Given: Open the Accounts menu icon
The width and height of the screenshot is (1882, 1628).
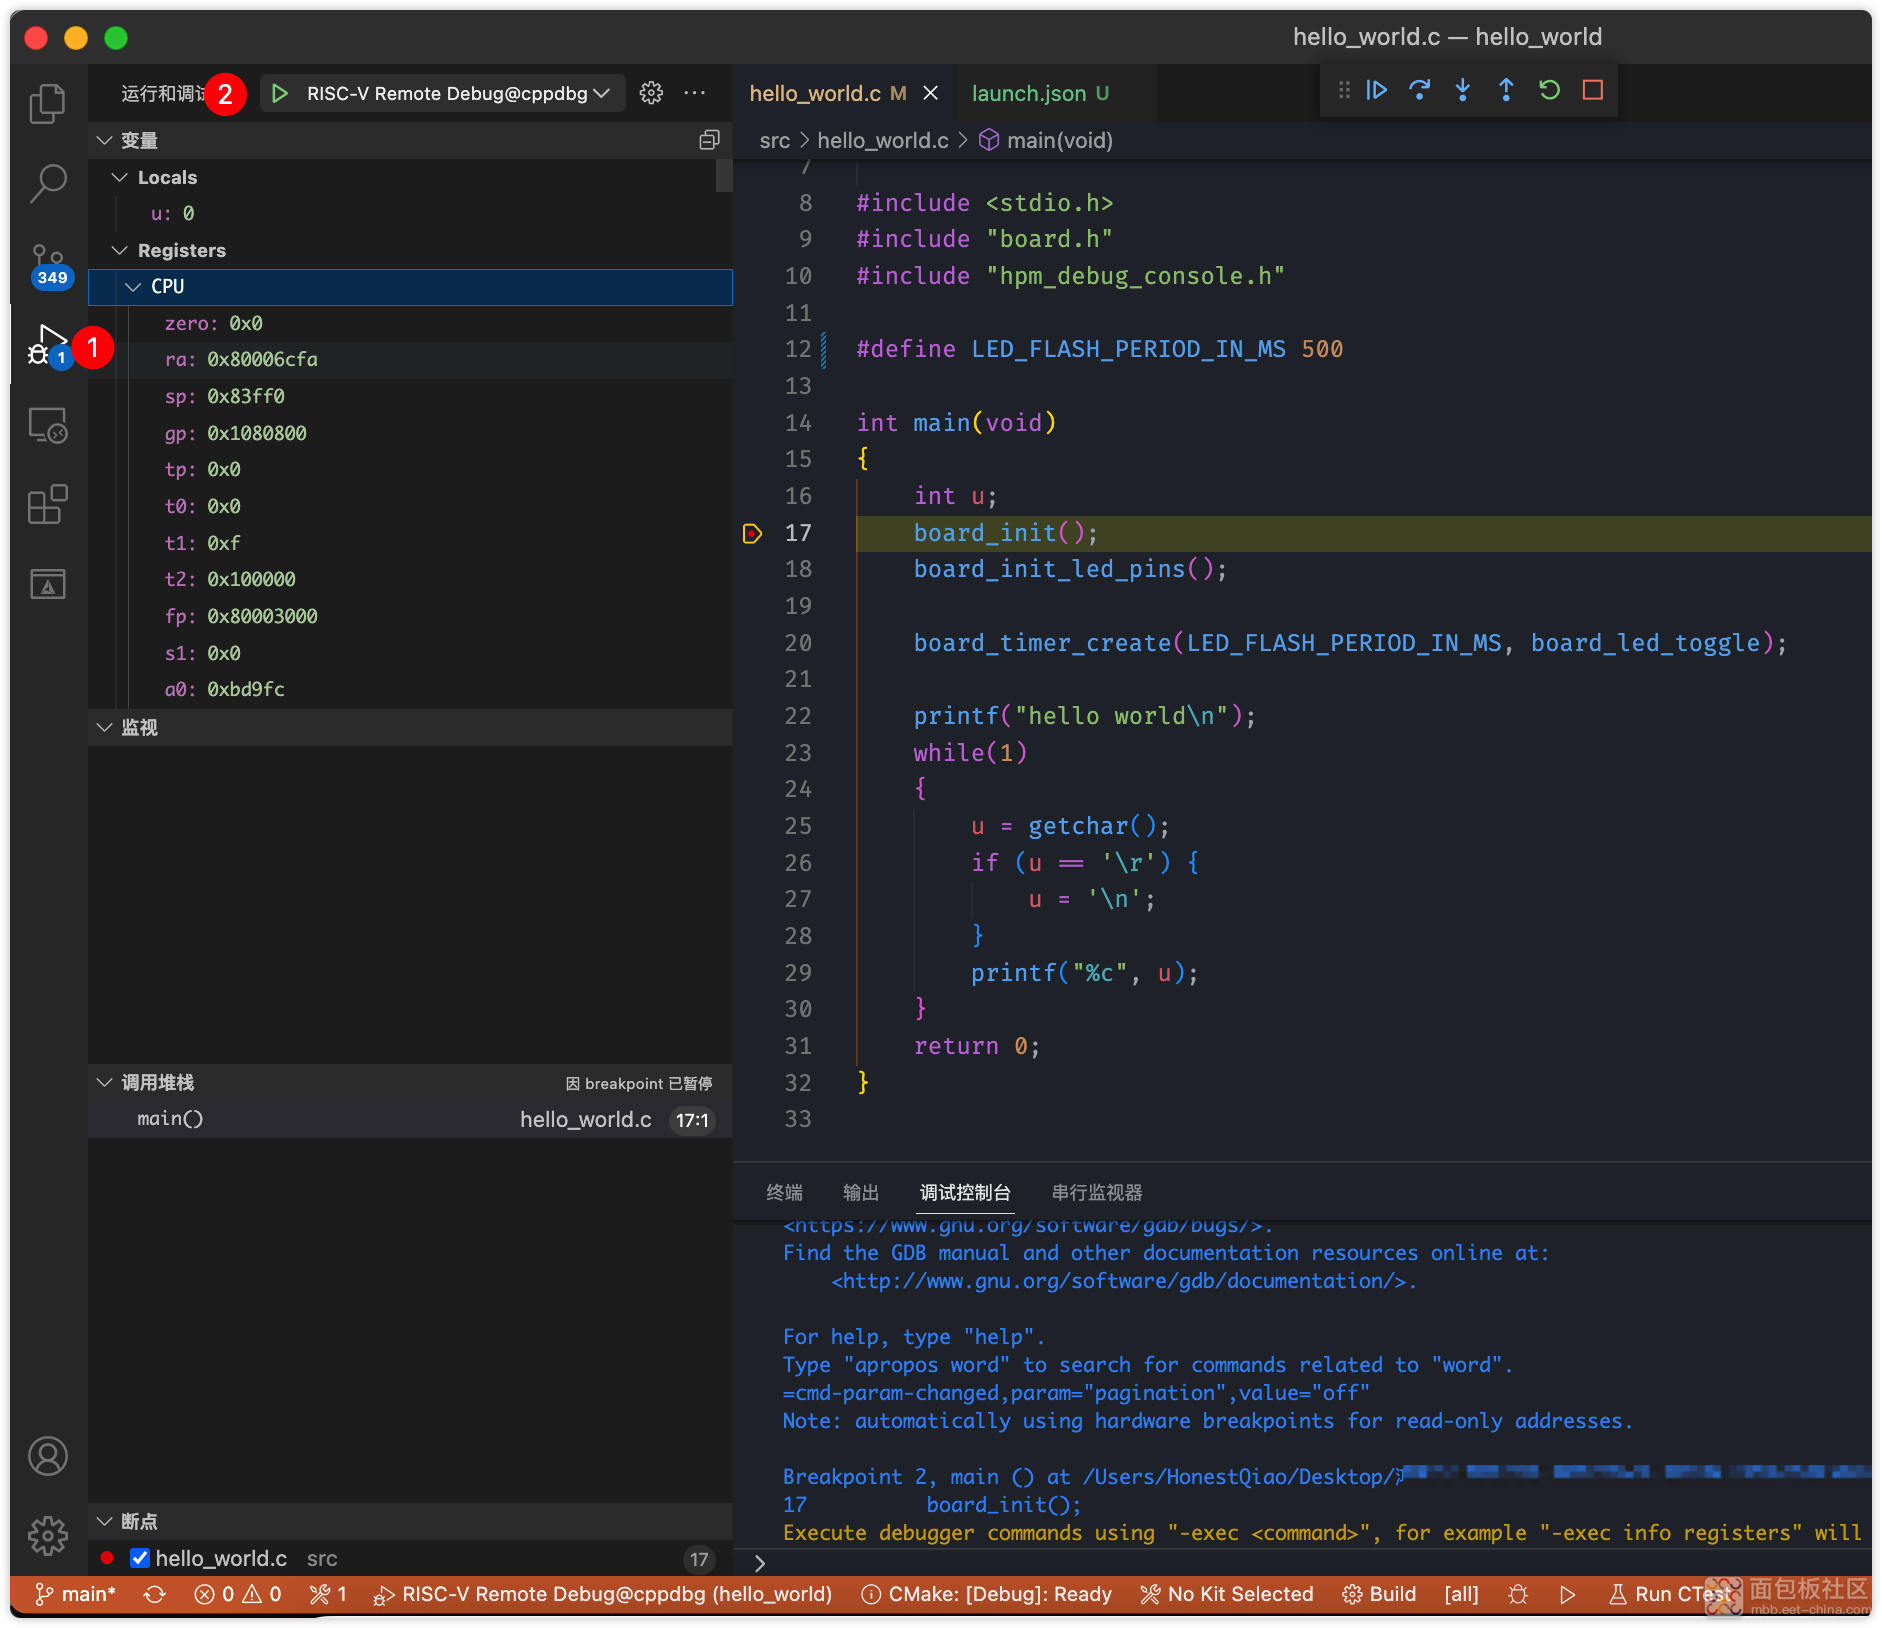Looking at the screenshot, I should point(47,1456).
